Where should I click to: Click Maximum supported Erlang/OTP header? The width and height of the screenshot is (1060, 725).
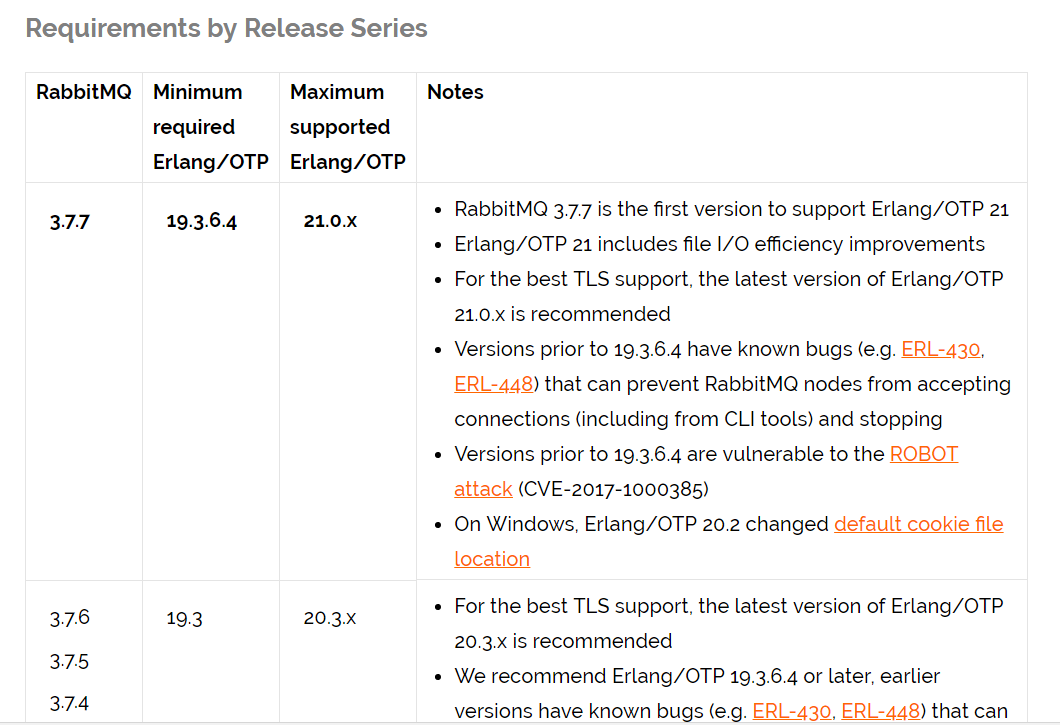[347, 127]
